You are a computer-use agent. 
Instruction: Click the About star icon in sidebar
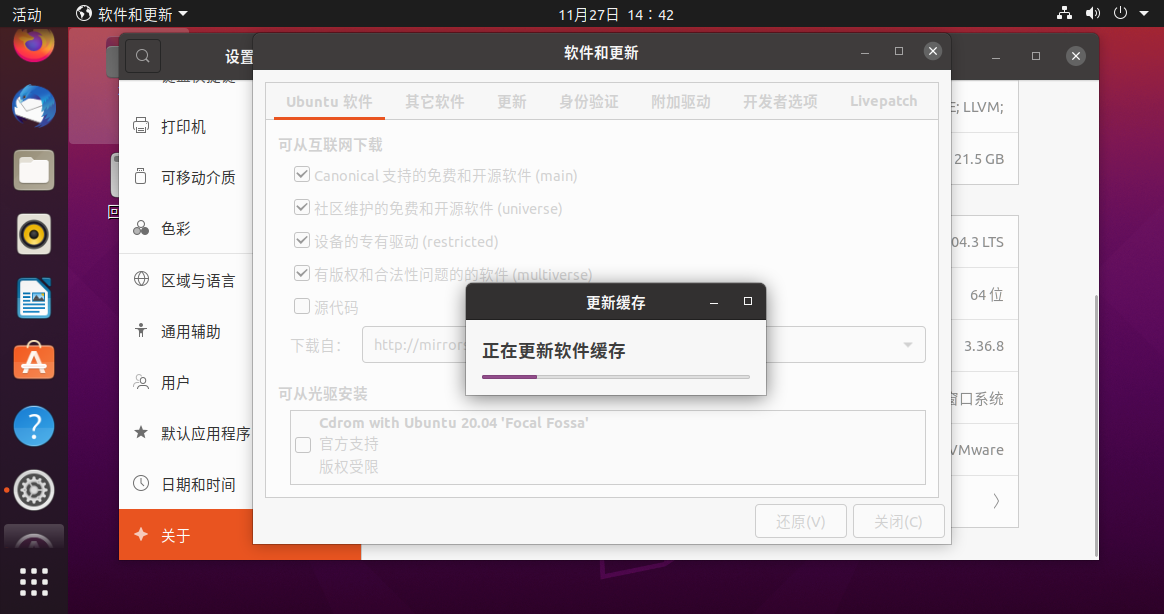[x=141, y=535]
